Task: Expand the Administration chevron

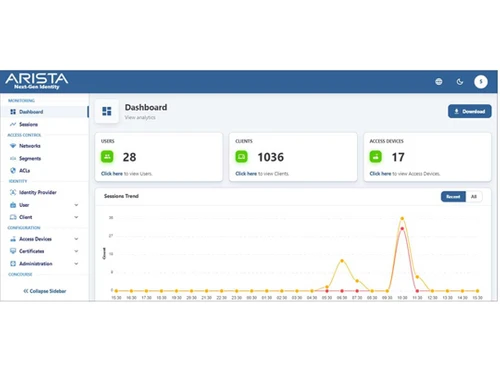Action: point(76,264)
